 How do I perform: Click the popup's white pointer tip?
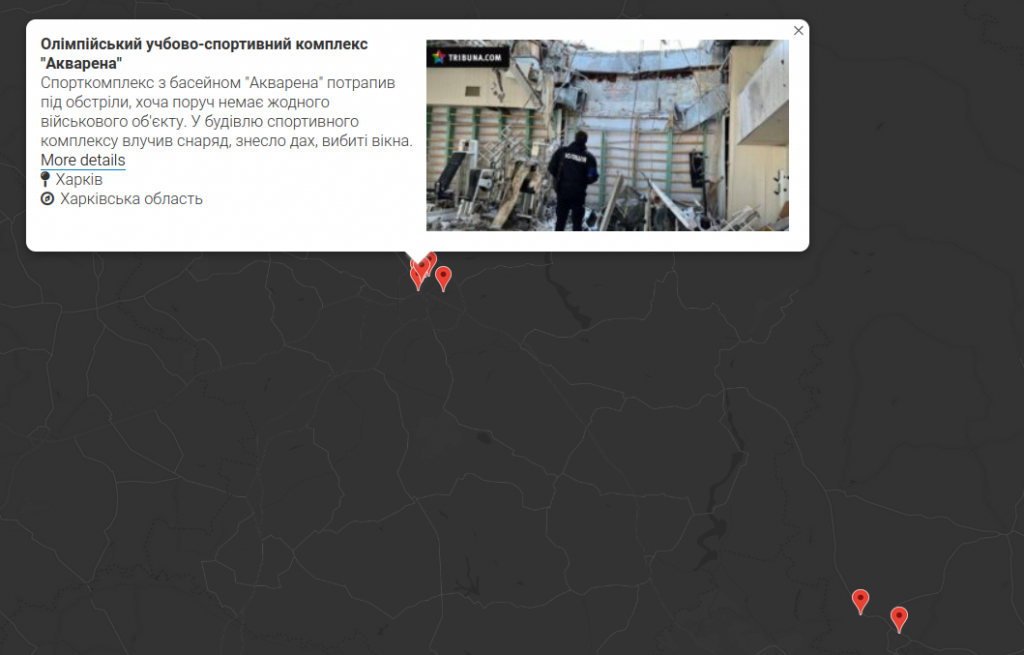(x=418, y=257)
